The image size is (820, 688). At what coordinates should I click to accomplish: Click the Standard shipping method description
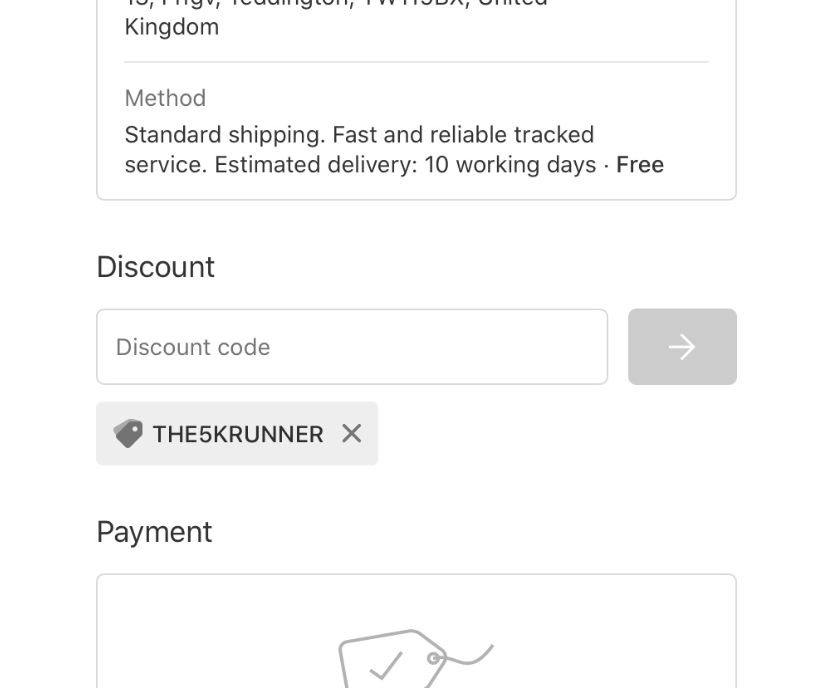pyautogui.click(x=359, y=134)
